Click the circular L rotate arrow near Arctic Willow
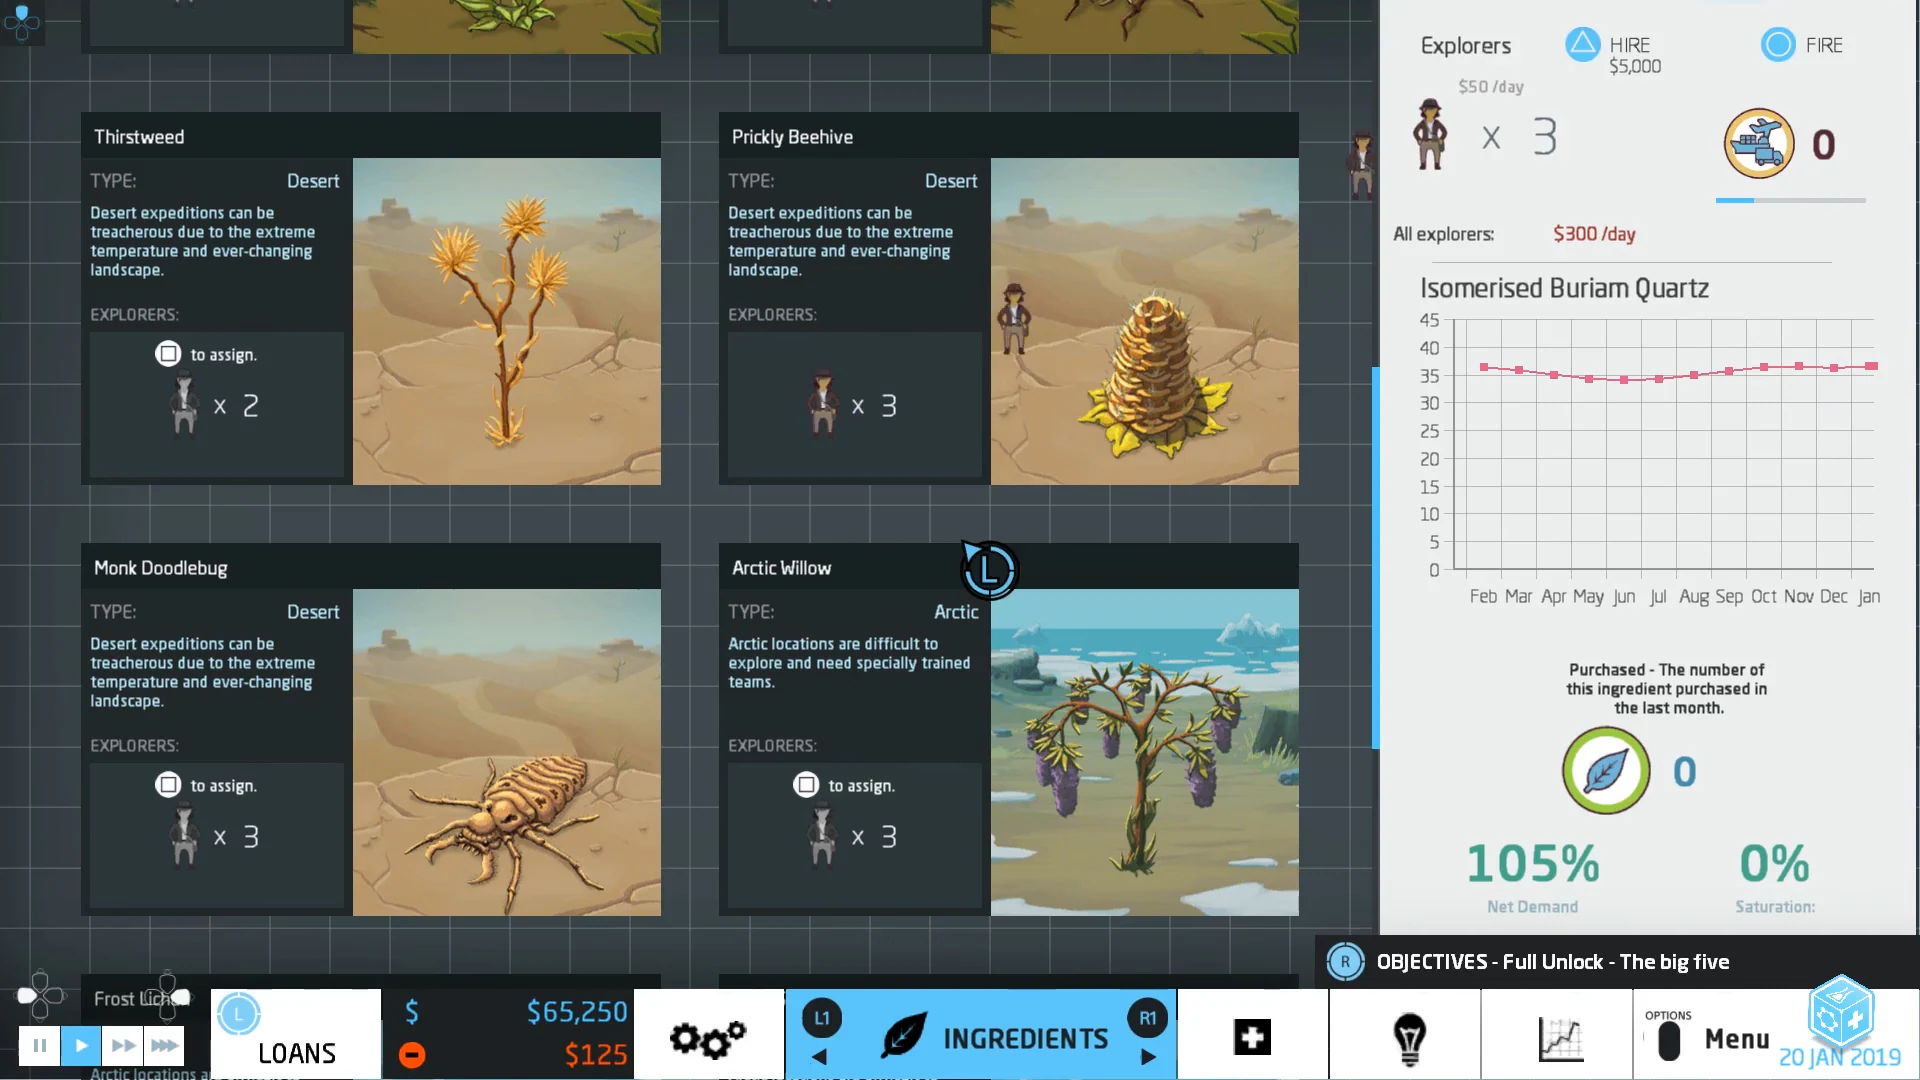Image resolution: width=1920 pixels, height=1080 pixels. (x=988, y=570)
